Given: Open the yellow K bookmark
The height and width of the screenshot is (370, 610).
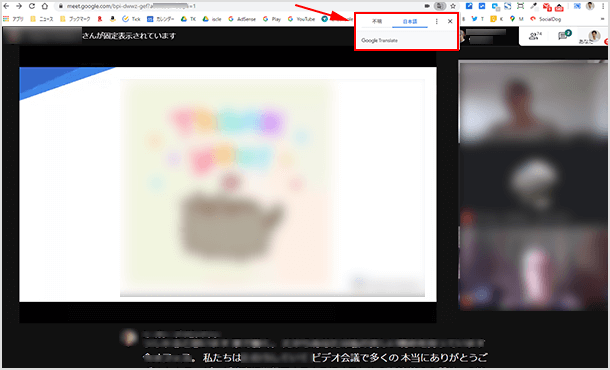Looking at the screenshot, I should (496, 19).
